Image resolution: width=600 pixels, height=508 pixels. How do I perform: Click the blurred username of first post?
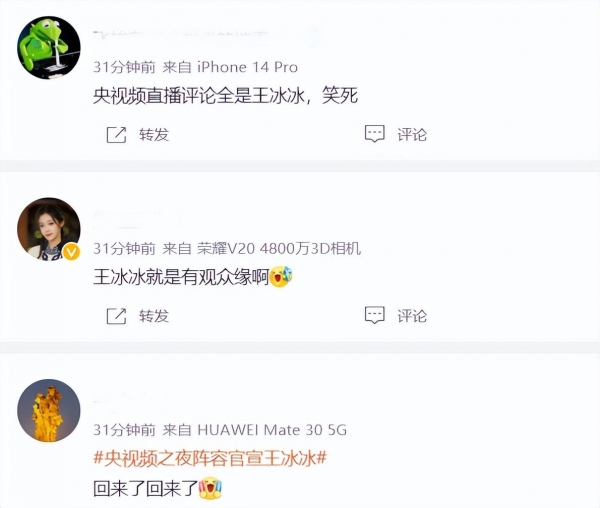182,33
